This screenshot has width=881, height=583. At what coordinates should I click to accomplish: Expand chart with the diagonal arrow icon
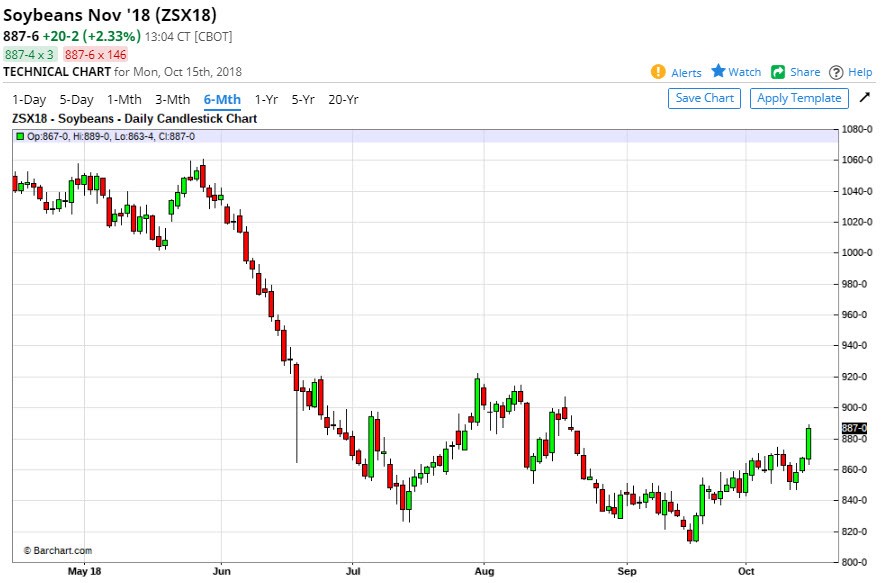(x=865, y=98)
